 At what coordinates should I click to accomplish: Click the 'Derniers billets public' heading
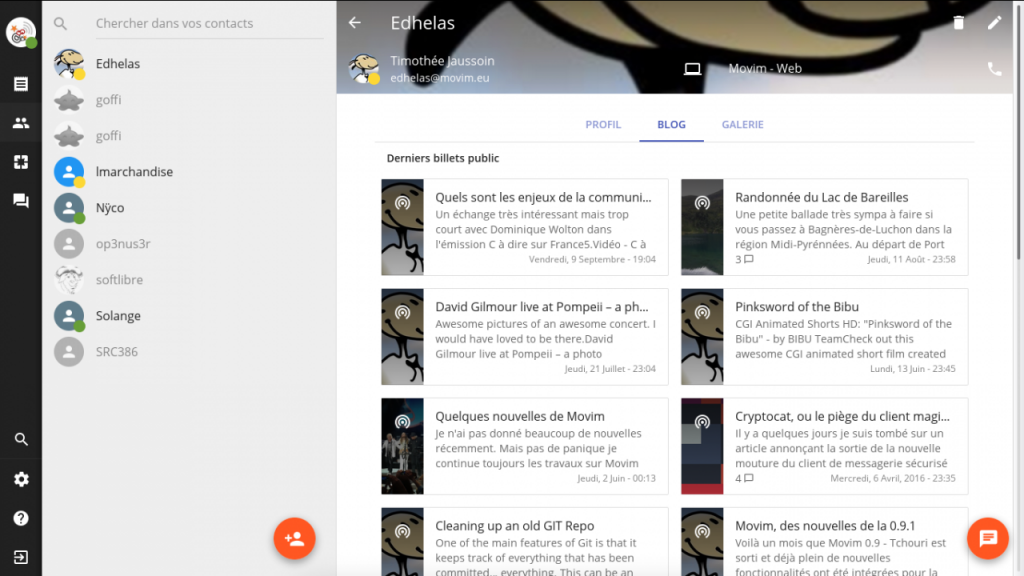click(x=443, y=158)
